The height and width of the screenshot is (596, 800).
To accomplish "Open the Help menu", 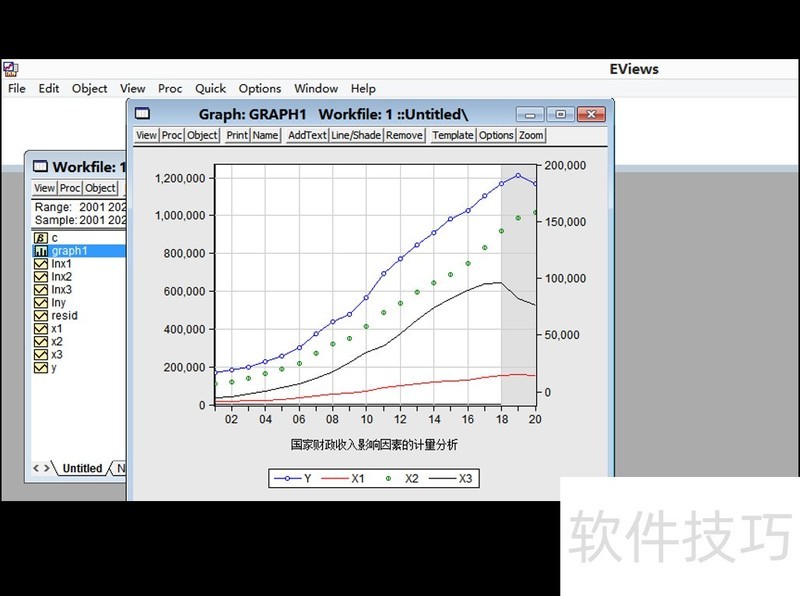I will (363, 88).
